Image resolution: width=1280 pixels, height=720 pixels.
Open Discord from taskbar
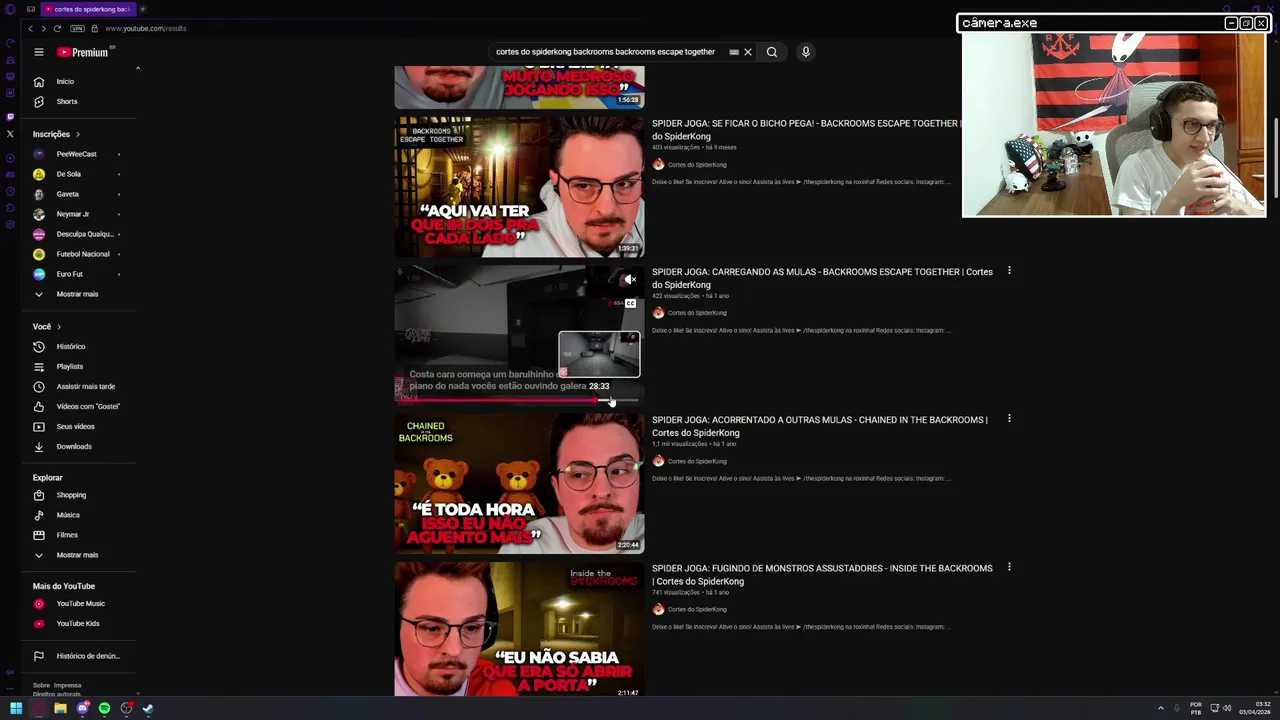point(82,708)
